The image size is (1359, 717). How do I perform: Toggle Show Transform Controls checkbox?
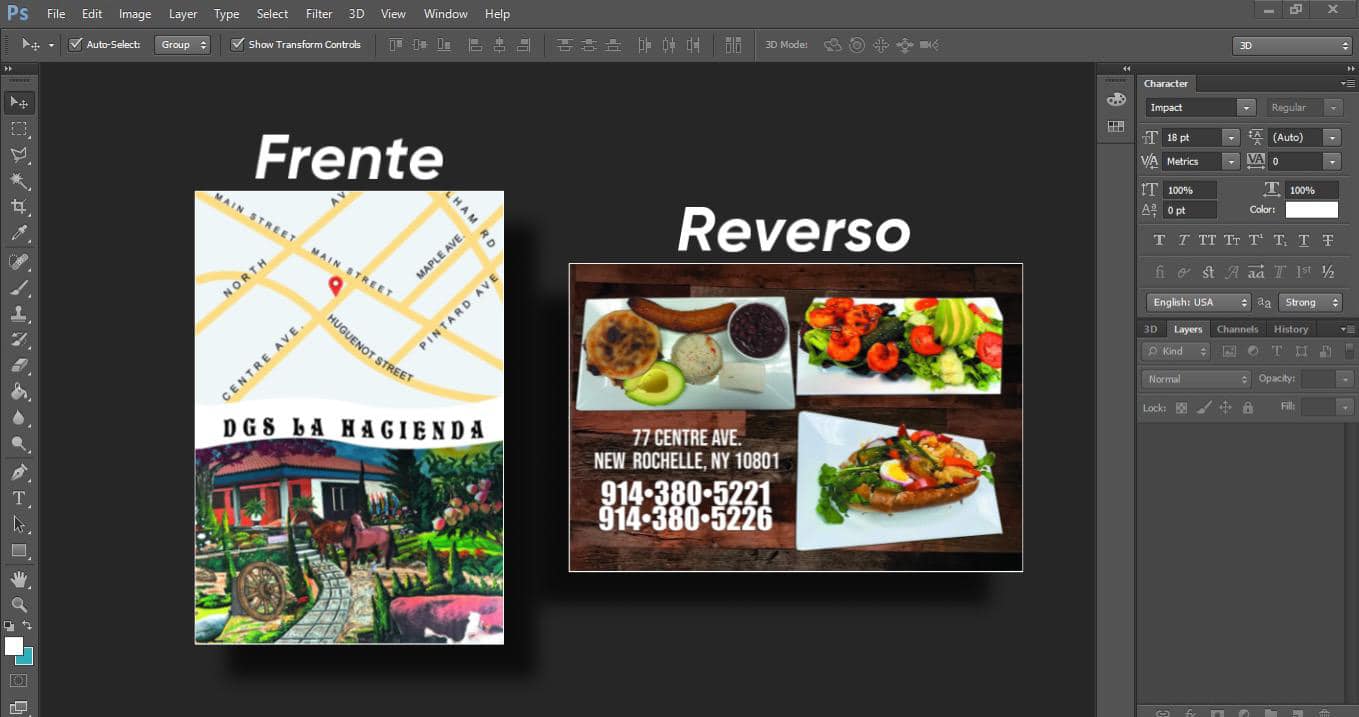click(x=237, y=45)
